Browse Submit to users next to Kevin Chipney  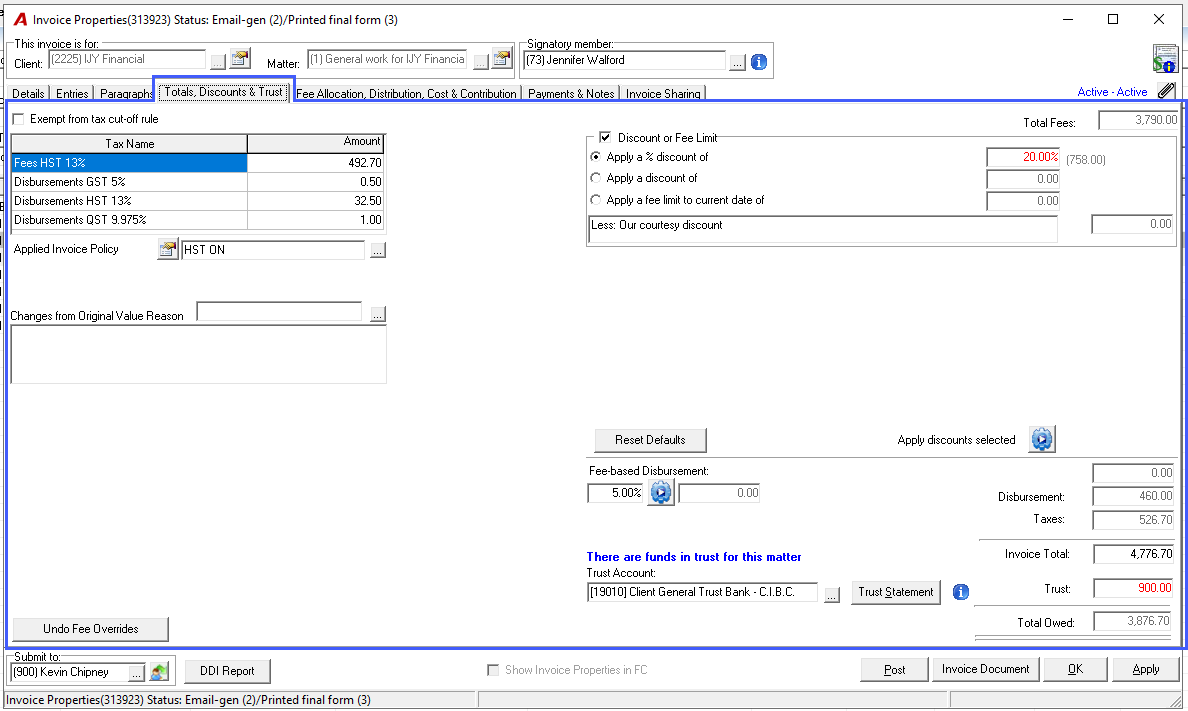pyautogui.click(x=136, y=672)
